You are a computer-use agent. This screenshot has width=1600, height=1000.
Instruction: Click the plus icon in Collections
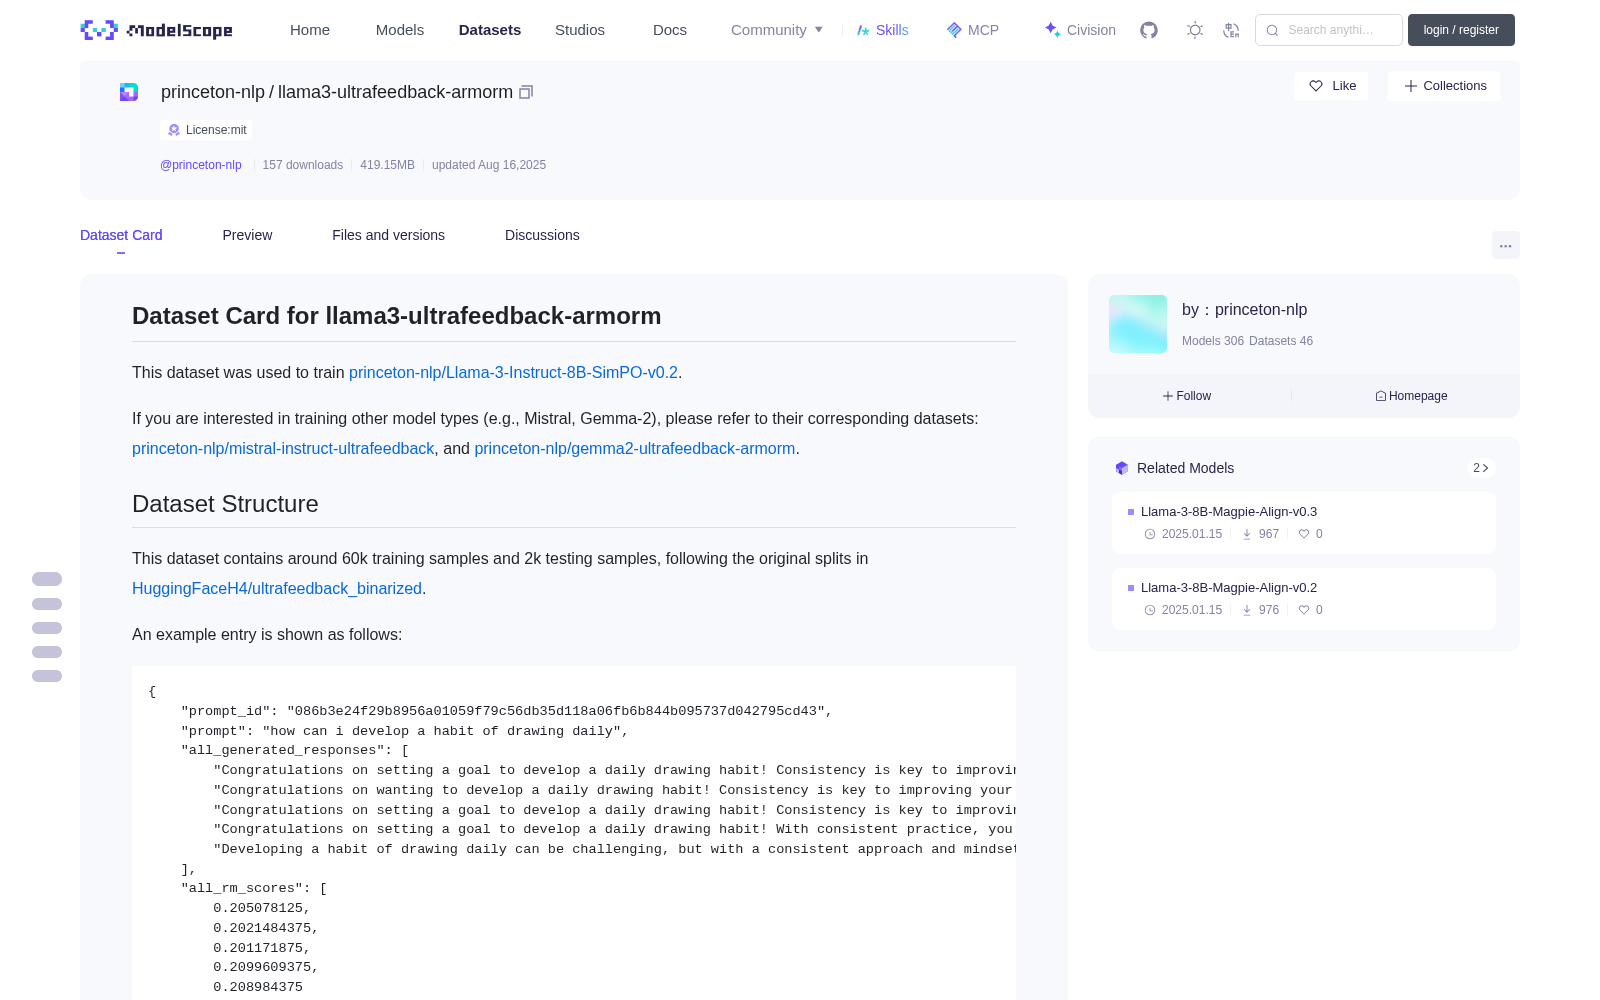(x=1411, y=86)
